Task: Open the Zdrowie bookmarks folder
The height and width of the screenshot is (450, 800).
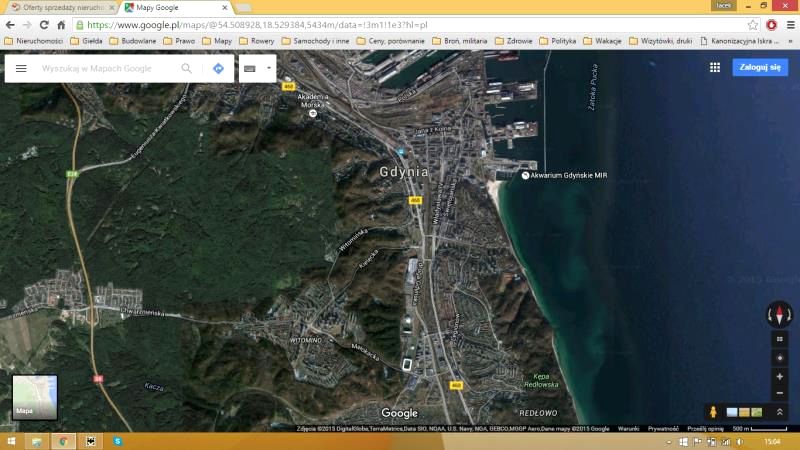Action: [513, 41]
